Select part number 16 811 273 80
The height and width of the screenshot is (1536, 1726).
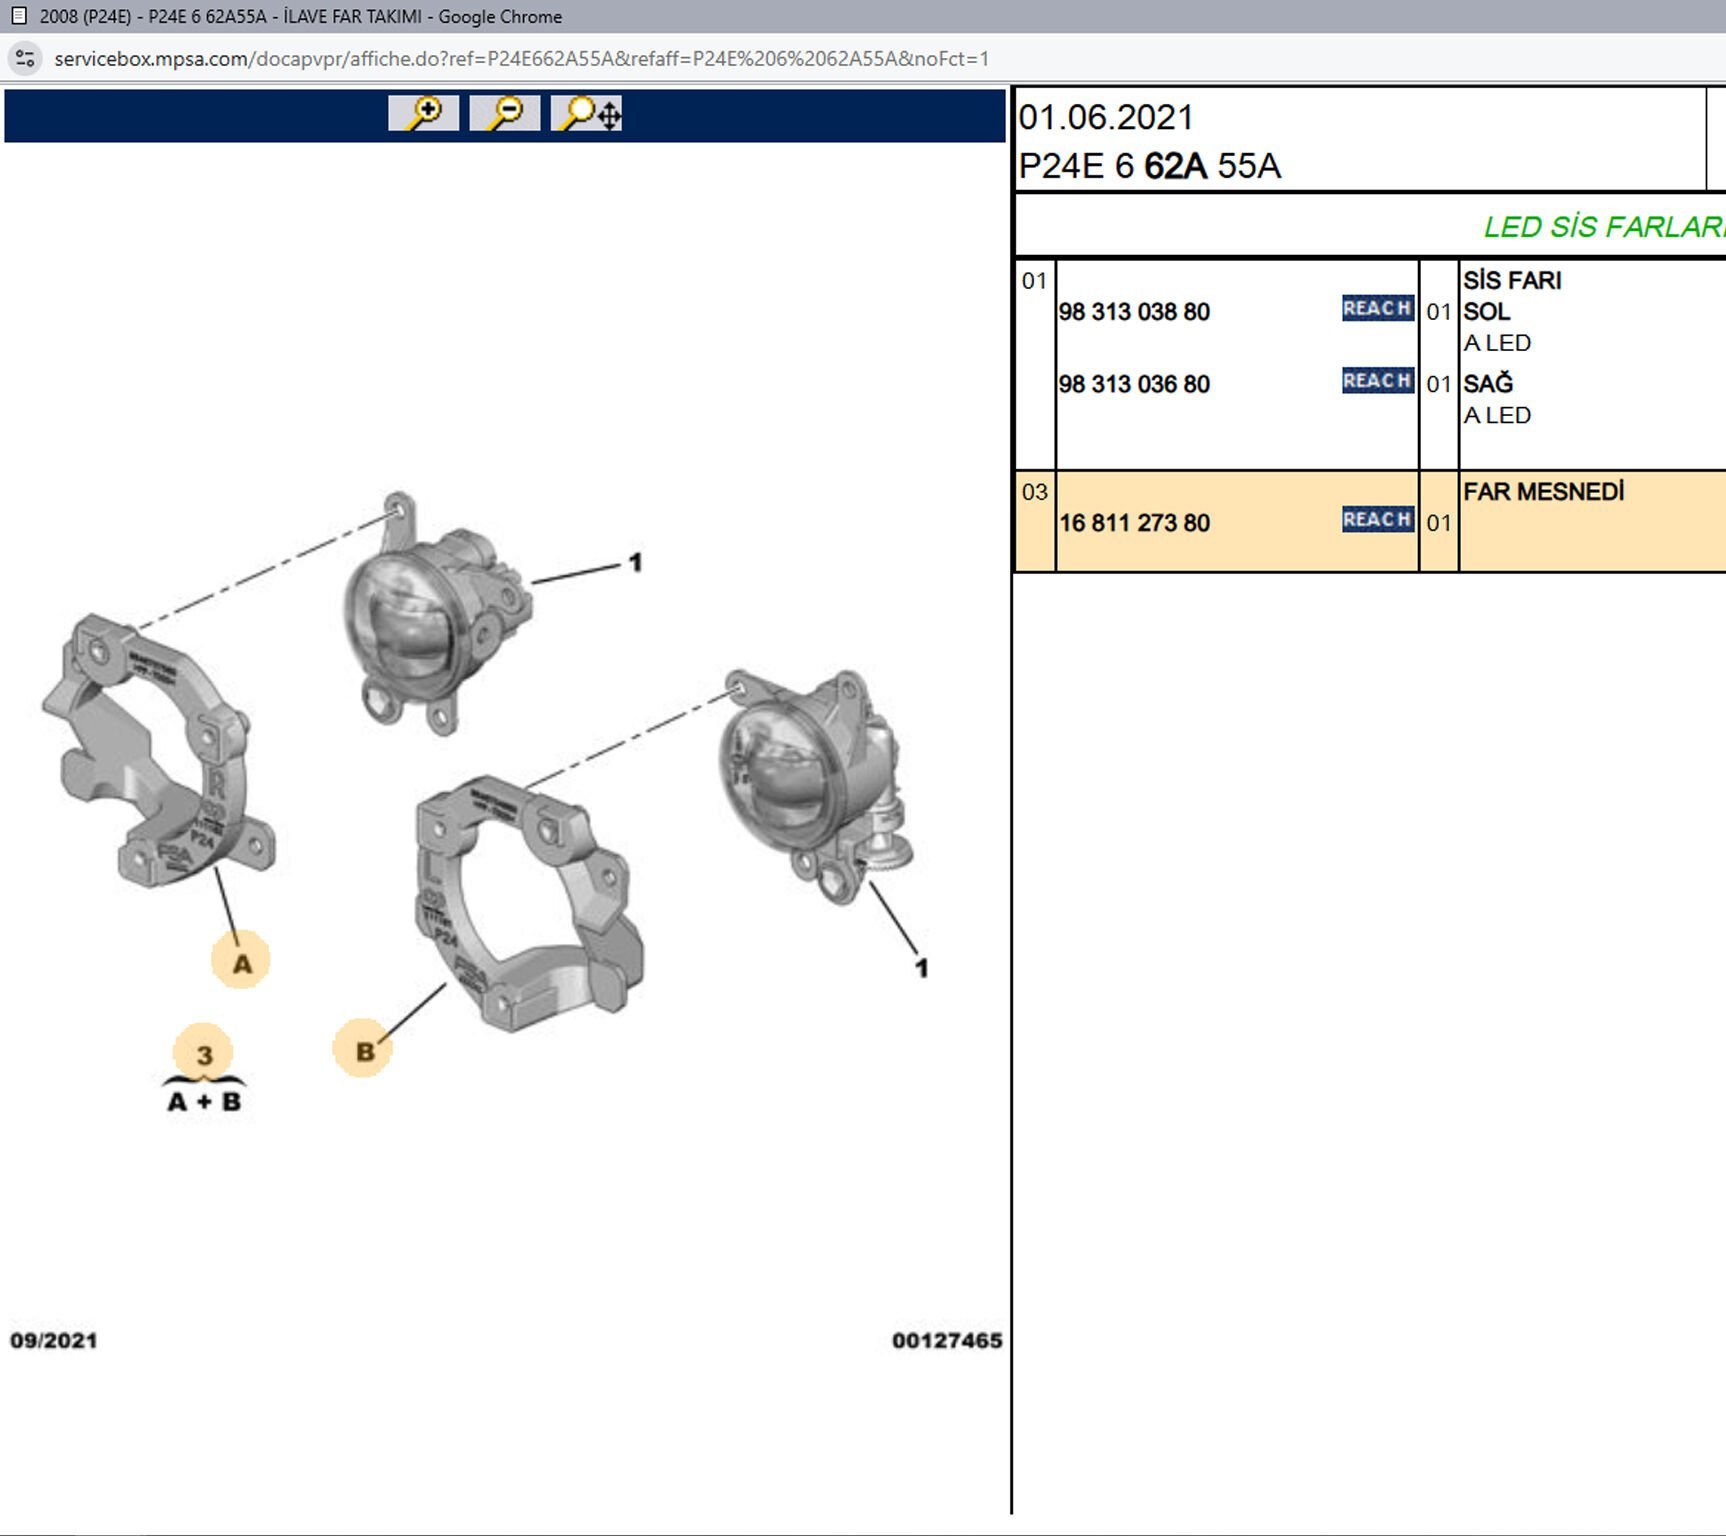tap(1134, 523)
